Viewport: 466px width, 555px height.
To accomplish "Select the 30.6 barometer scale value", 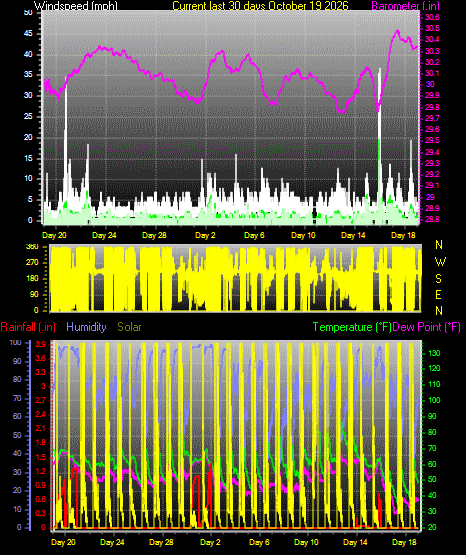I will pos(432,18).
